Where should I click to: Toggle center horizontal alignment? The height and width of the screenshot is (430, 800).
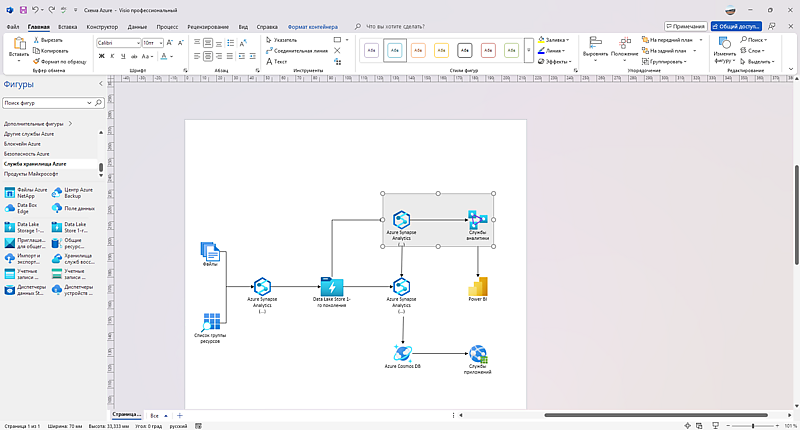(x=208, y=56)
